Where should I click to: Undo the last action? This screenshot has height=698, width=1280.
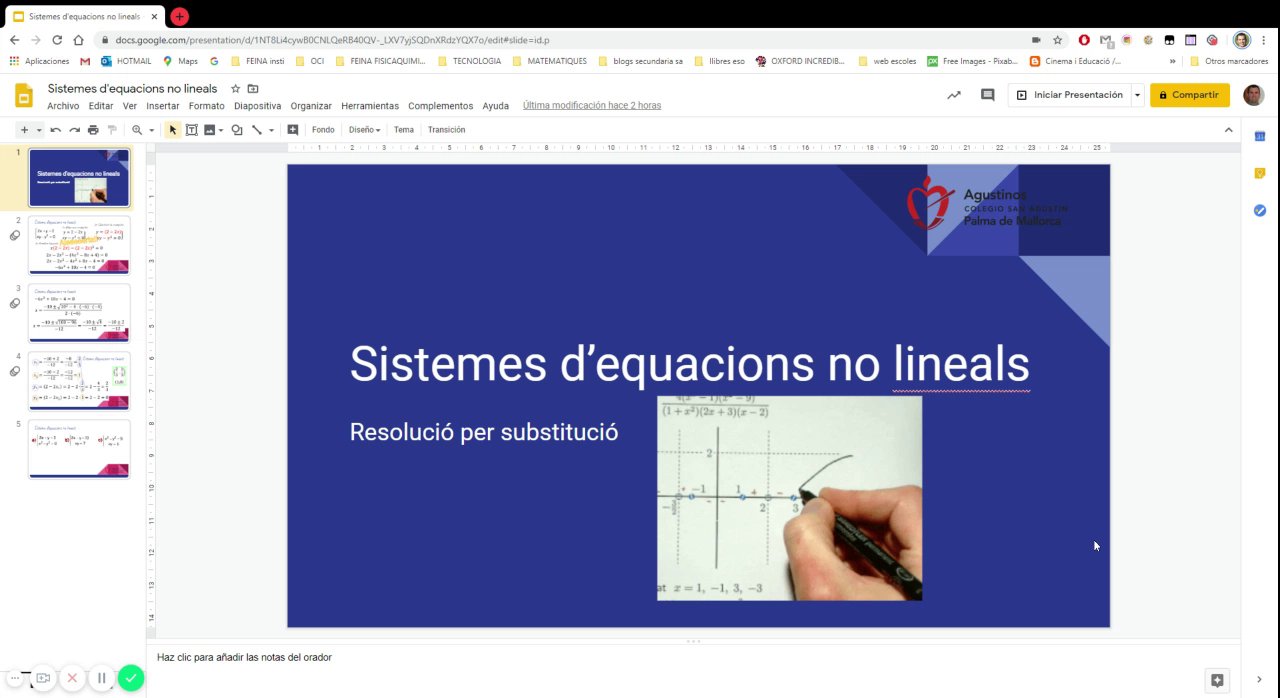(x=56, y=130)
